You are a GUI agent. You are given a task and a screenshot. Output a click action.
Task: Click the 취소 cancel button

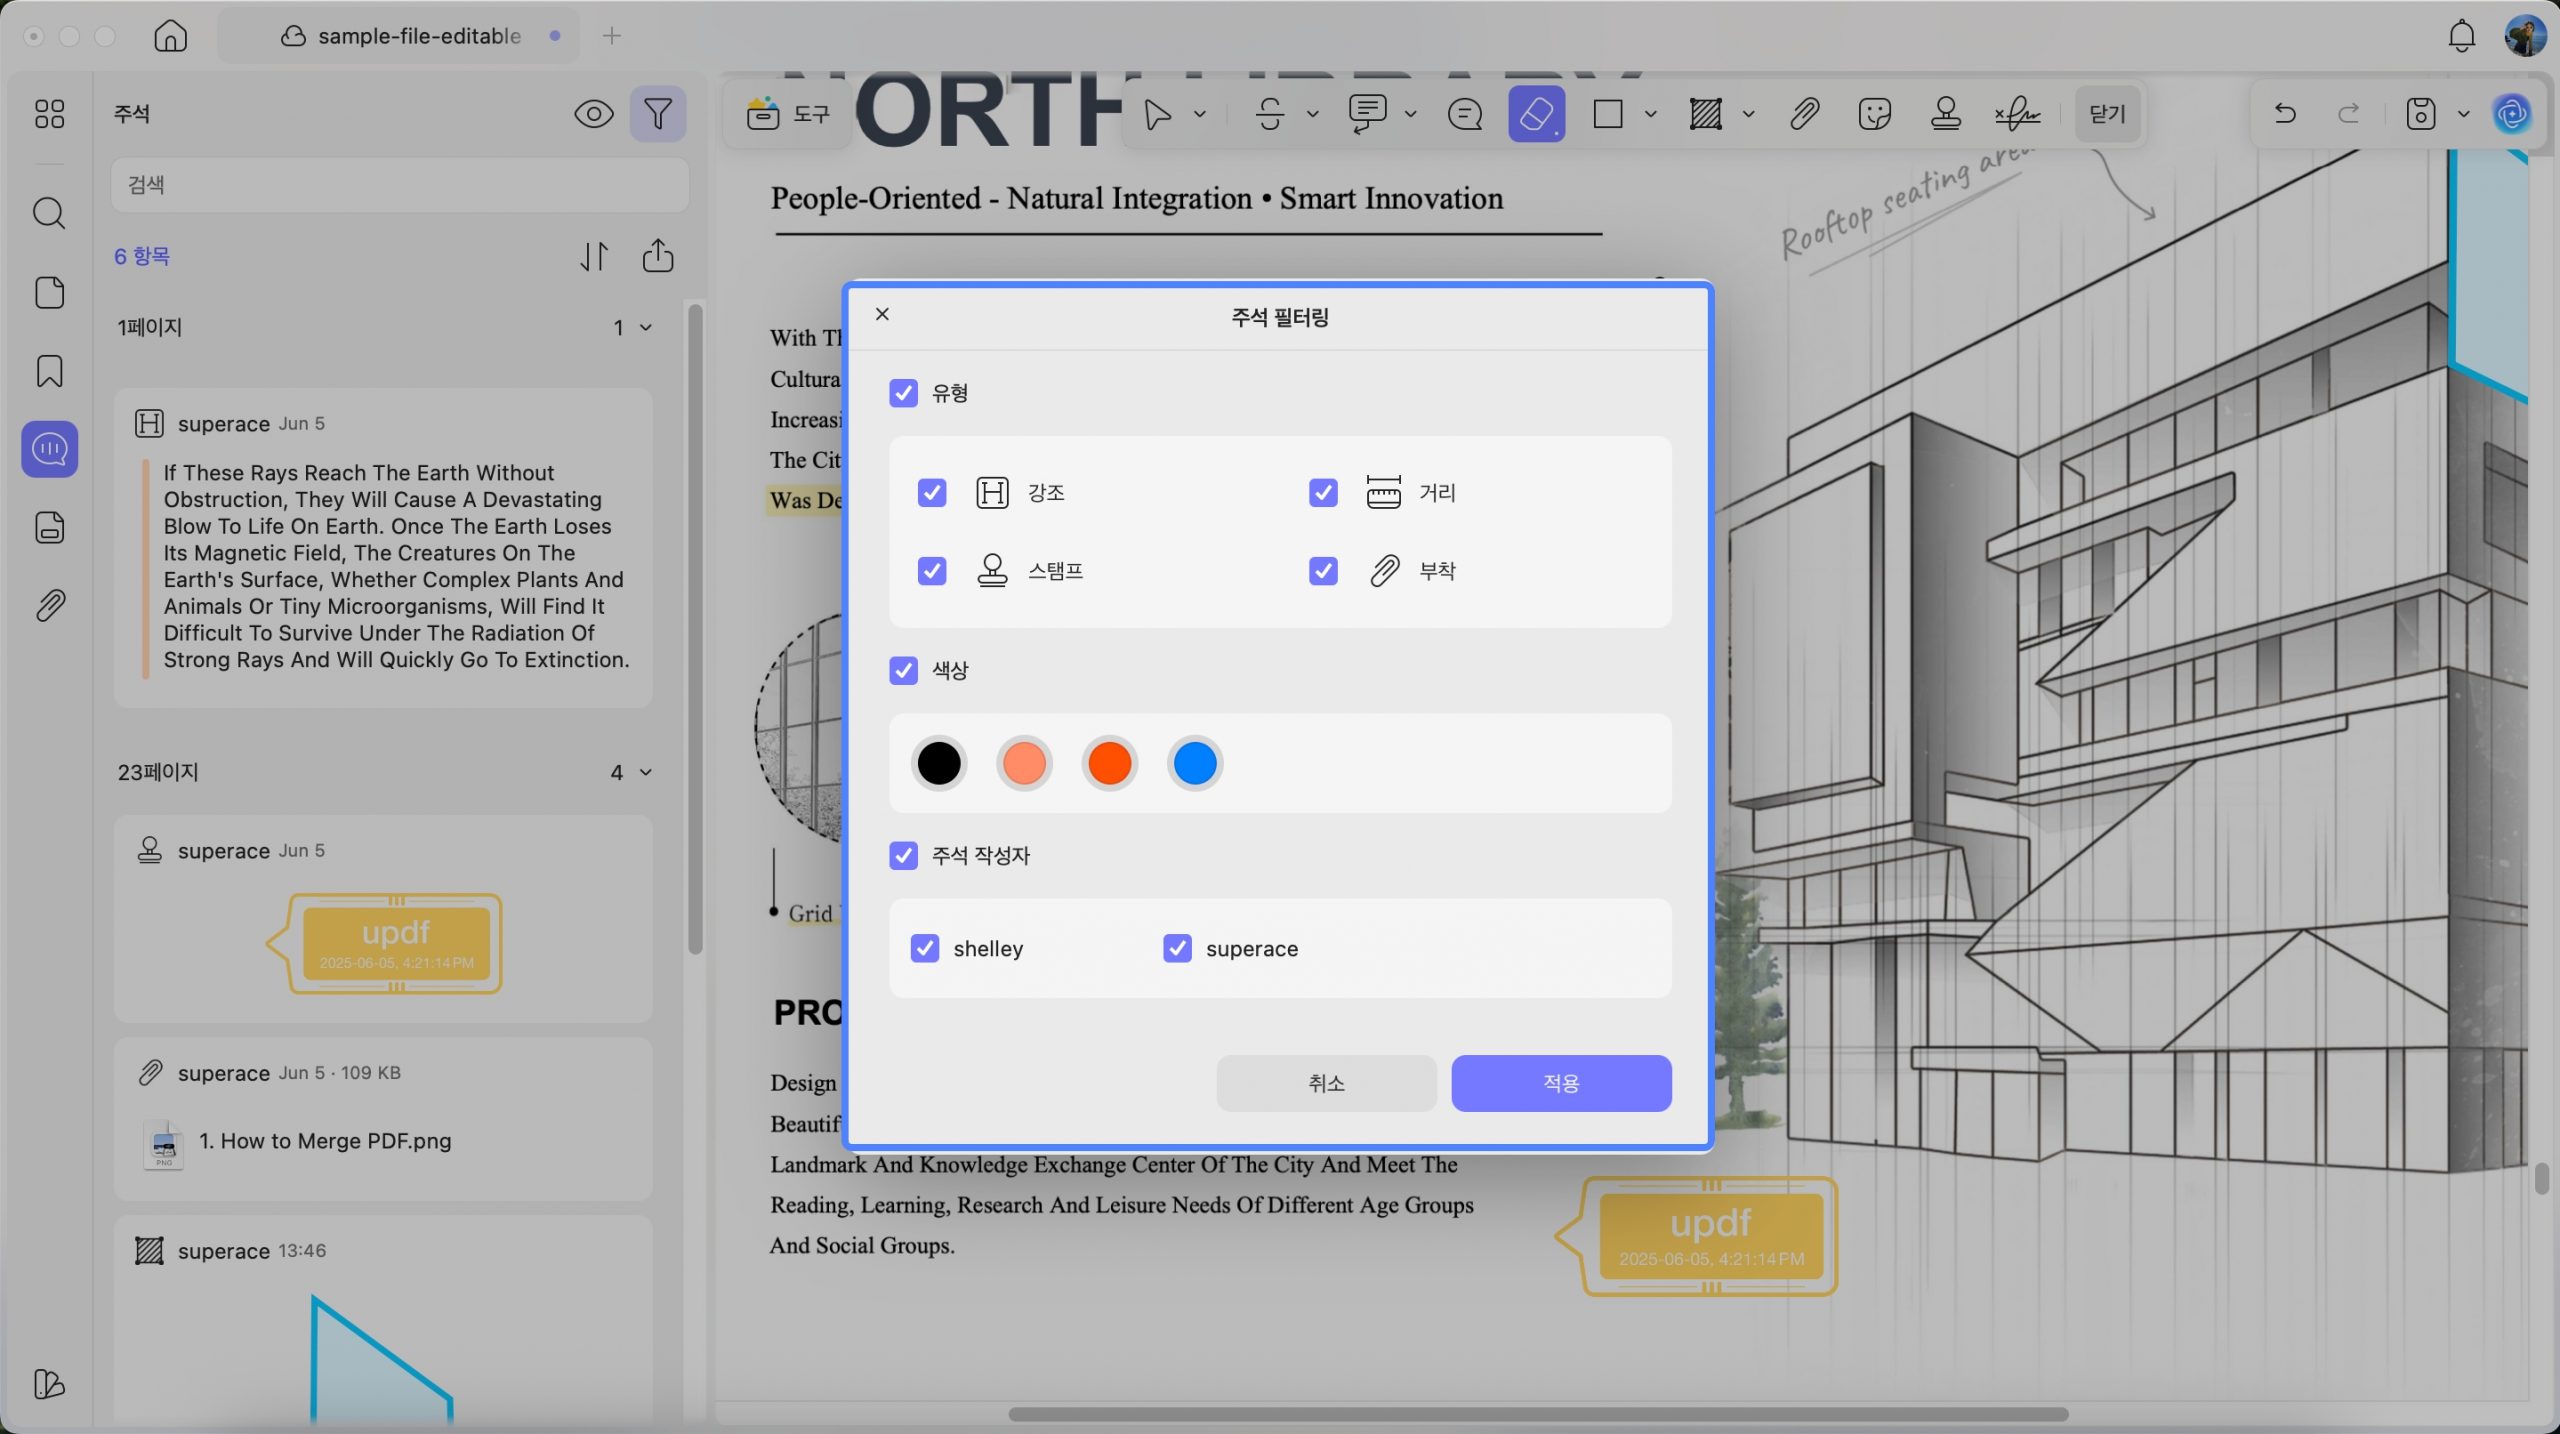[x=1326, y=1083]
